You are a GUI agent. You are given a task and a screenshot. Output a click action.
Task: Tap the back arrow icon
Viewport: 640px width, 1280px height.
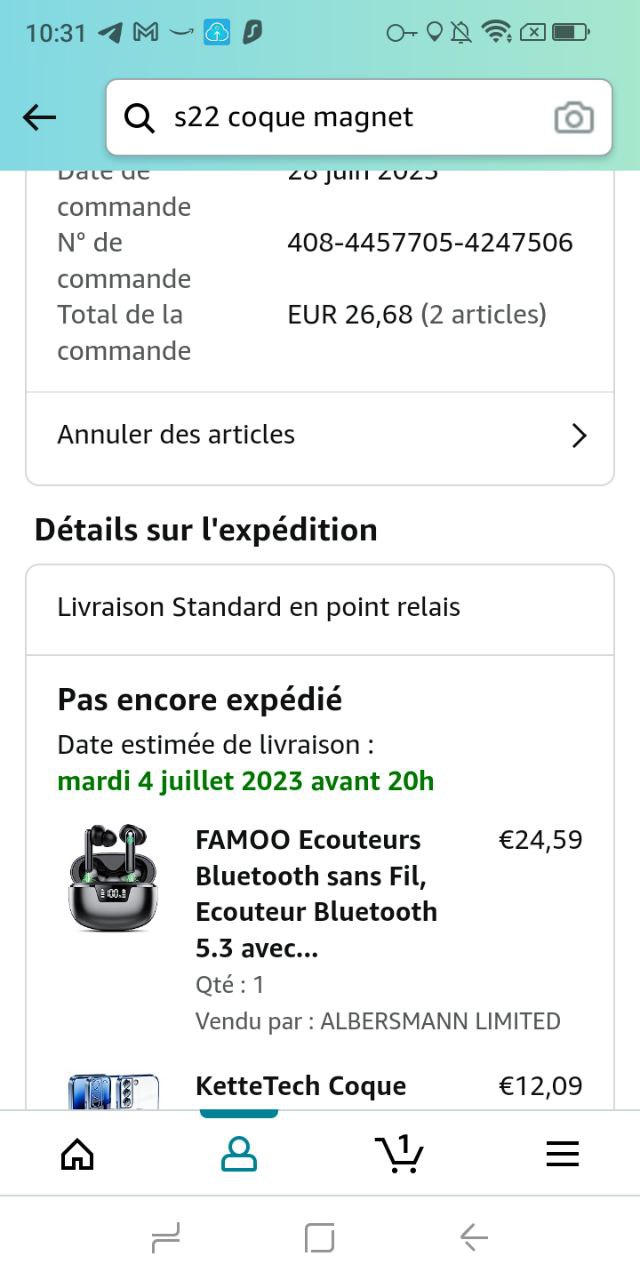click(x=40, y=118)
